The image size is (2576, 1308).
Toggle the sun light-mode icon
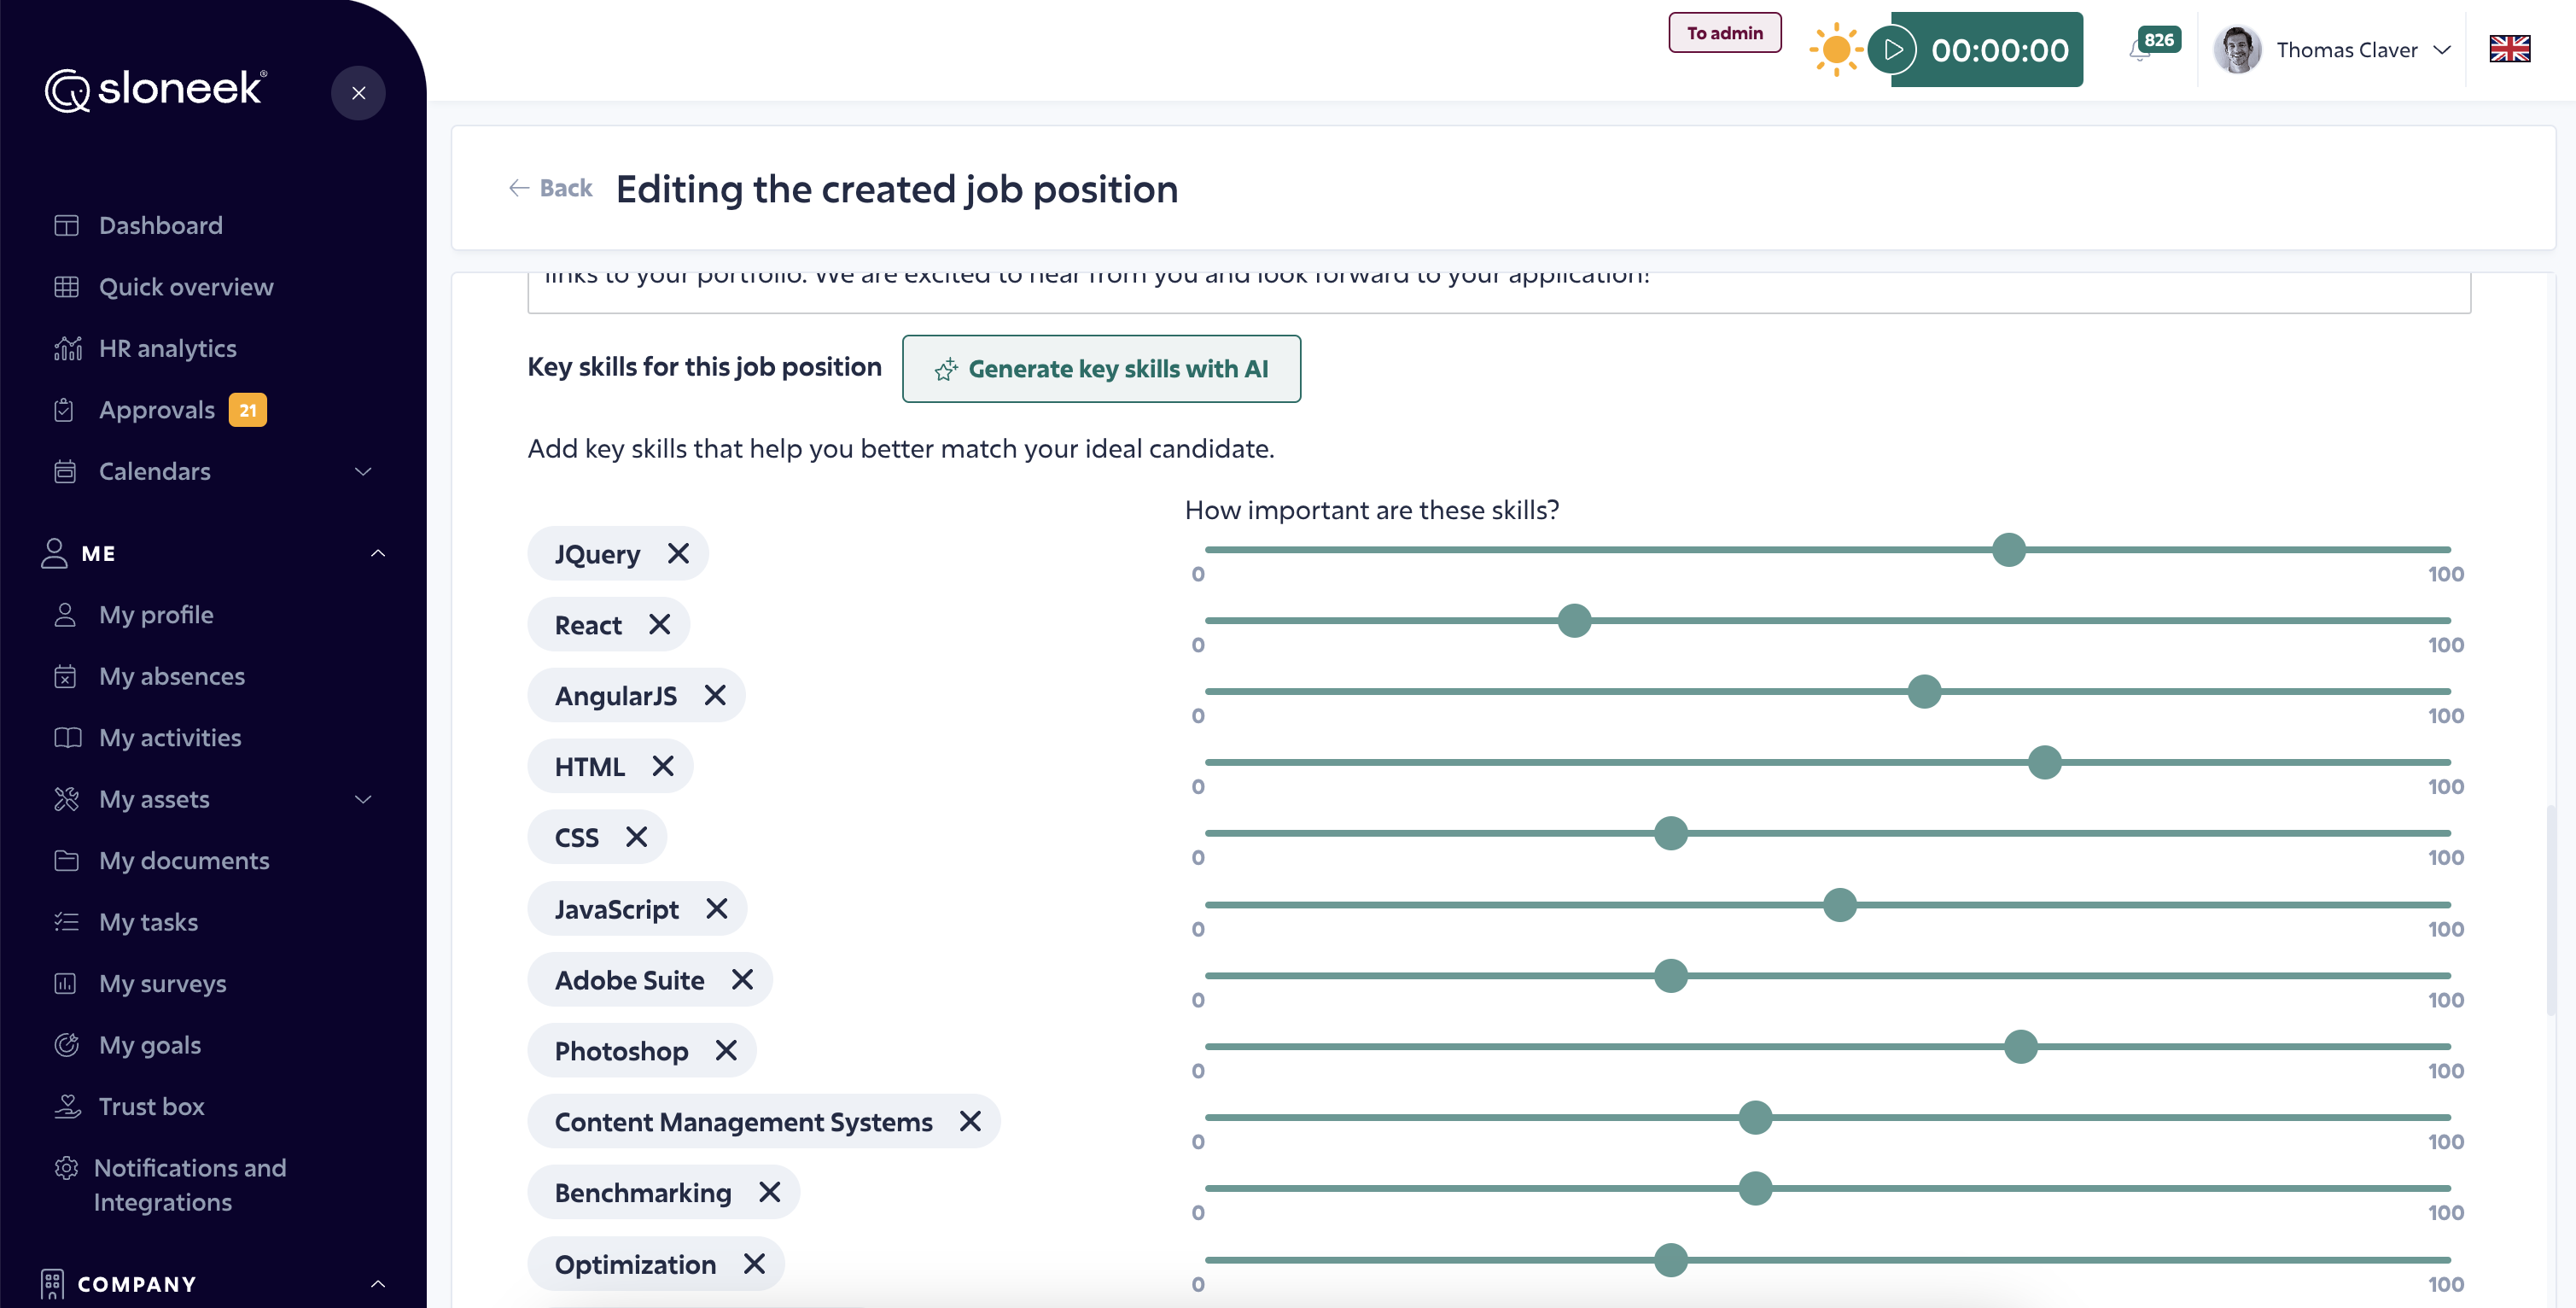(1835, 50)
